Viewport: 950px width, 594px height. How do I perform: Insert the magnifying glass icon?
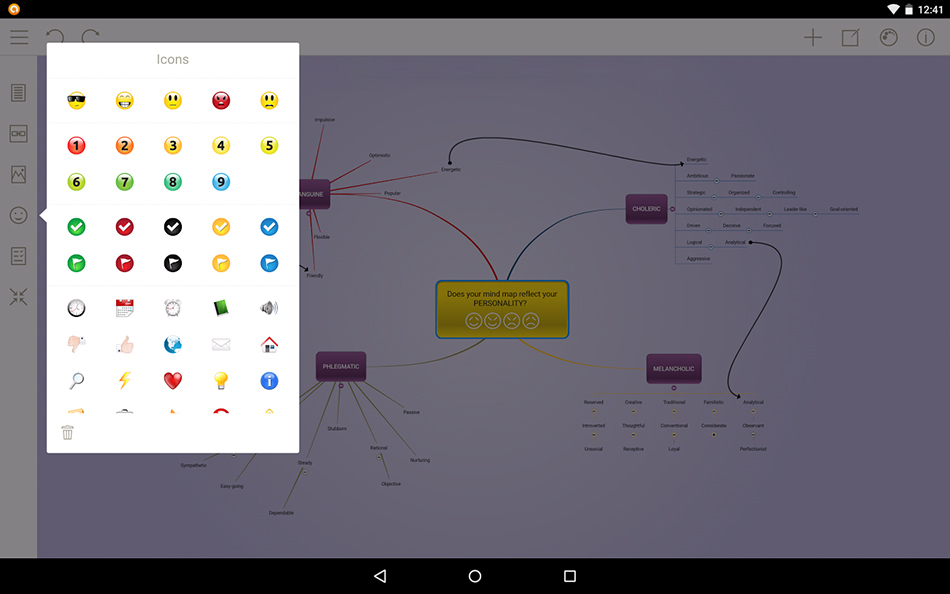tap(76, 381)
